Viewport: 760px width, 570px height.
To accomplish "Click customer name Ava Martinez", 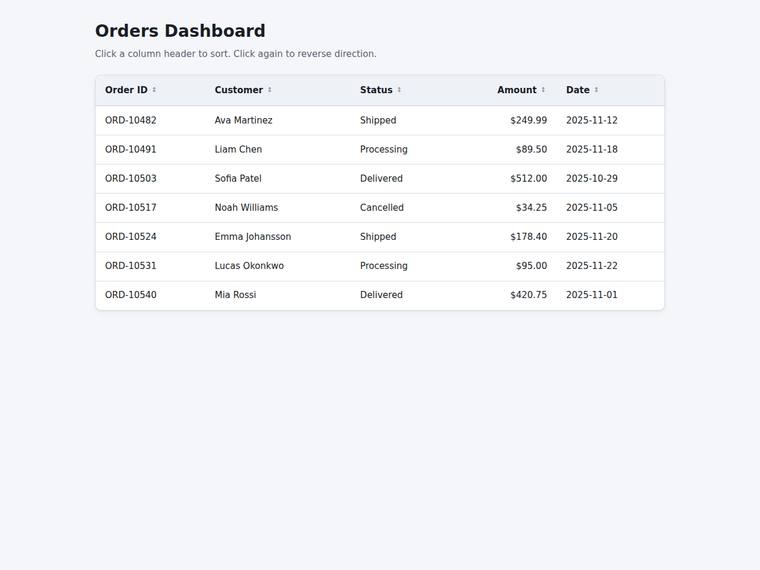I will 243,120.
